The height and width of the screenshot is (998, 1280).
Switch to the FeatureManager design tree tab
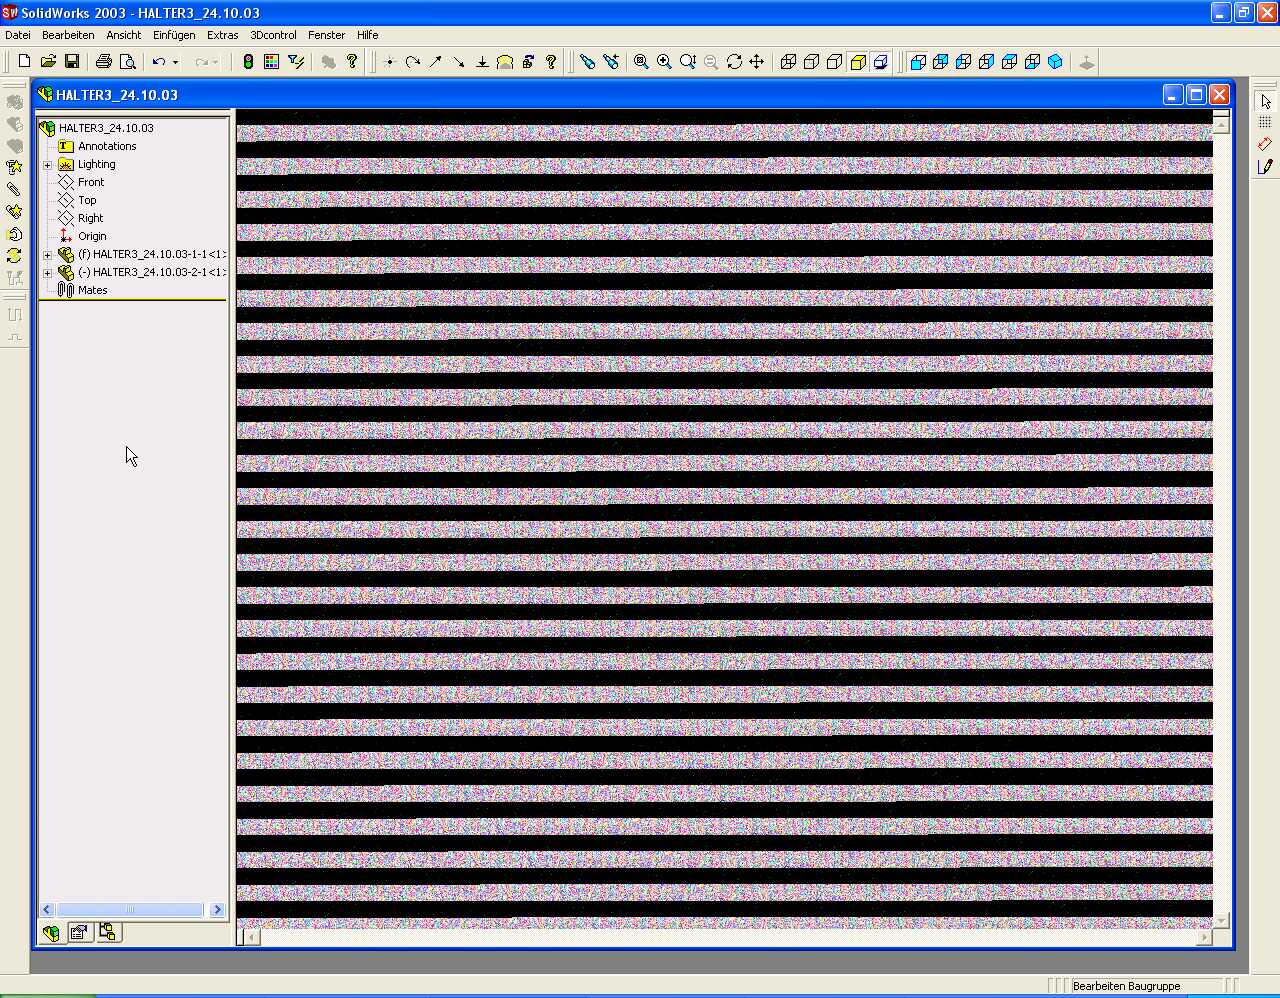point(50,933)
